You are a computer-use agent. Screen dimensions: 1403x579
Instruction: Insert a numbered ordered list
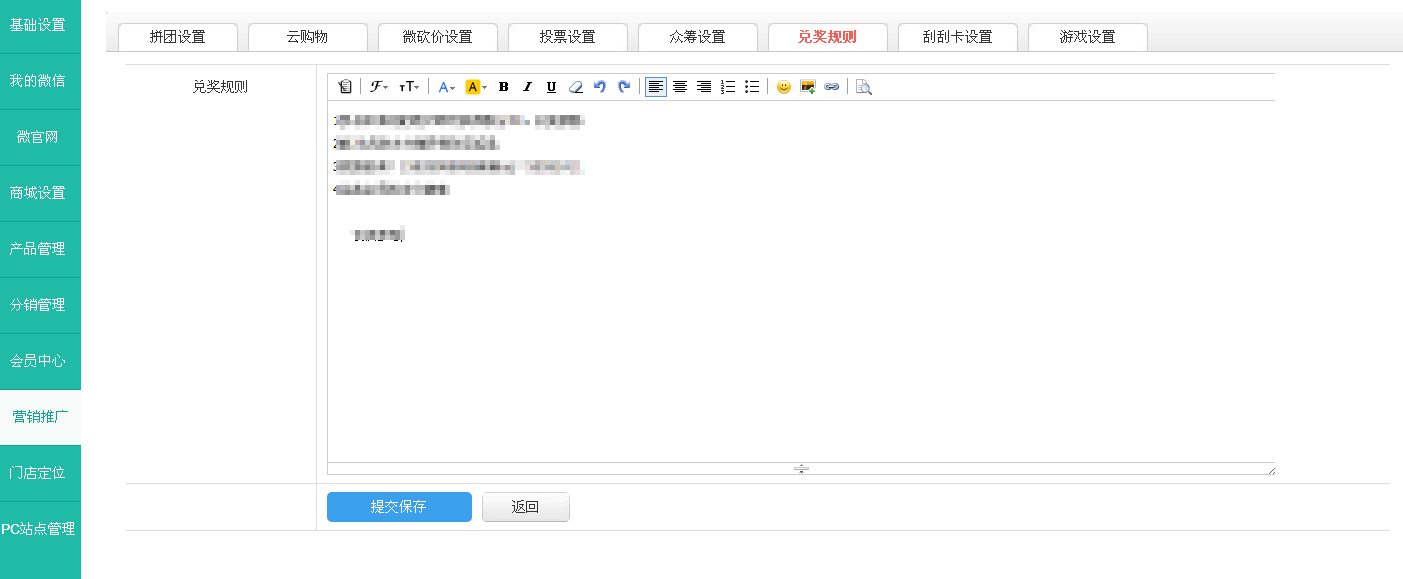[x=728, y=87]
